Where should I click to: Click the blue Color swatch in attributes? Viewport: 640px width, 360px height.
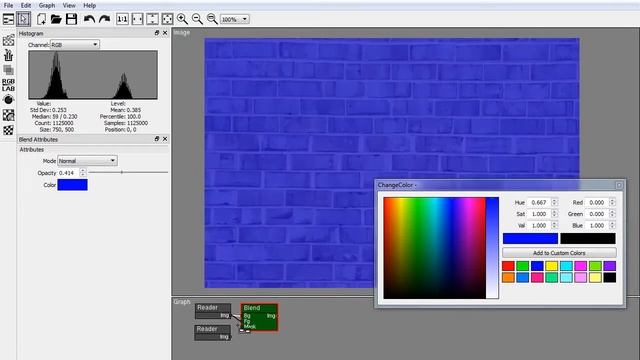[x=72, y=185]
